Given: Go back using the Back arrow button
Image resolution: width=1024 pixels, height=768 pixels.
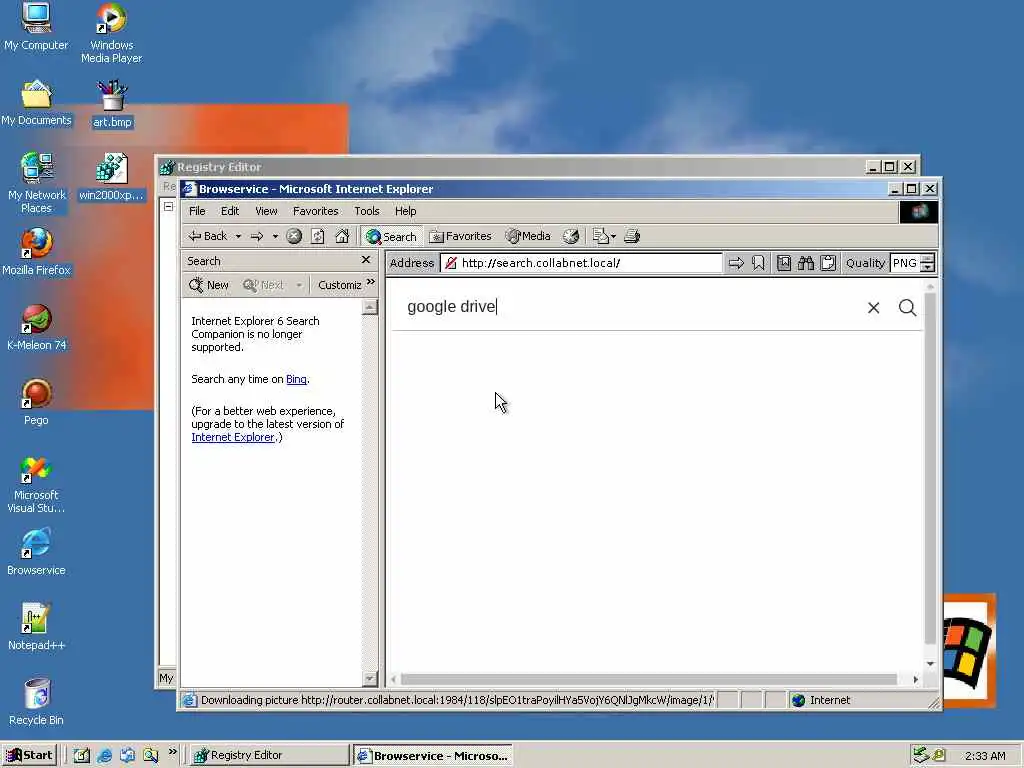Looking at the screenshot, I should tap(208, 236).
